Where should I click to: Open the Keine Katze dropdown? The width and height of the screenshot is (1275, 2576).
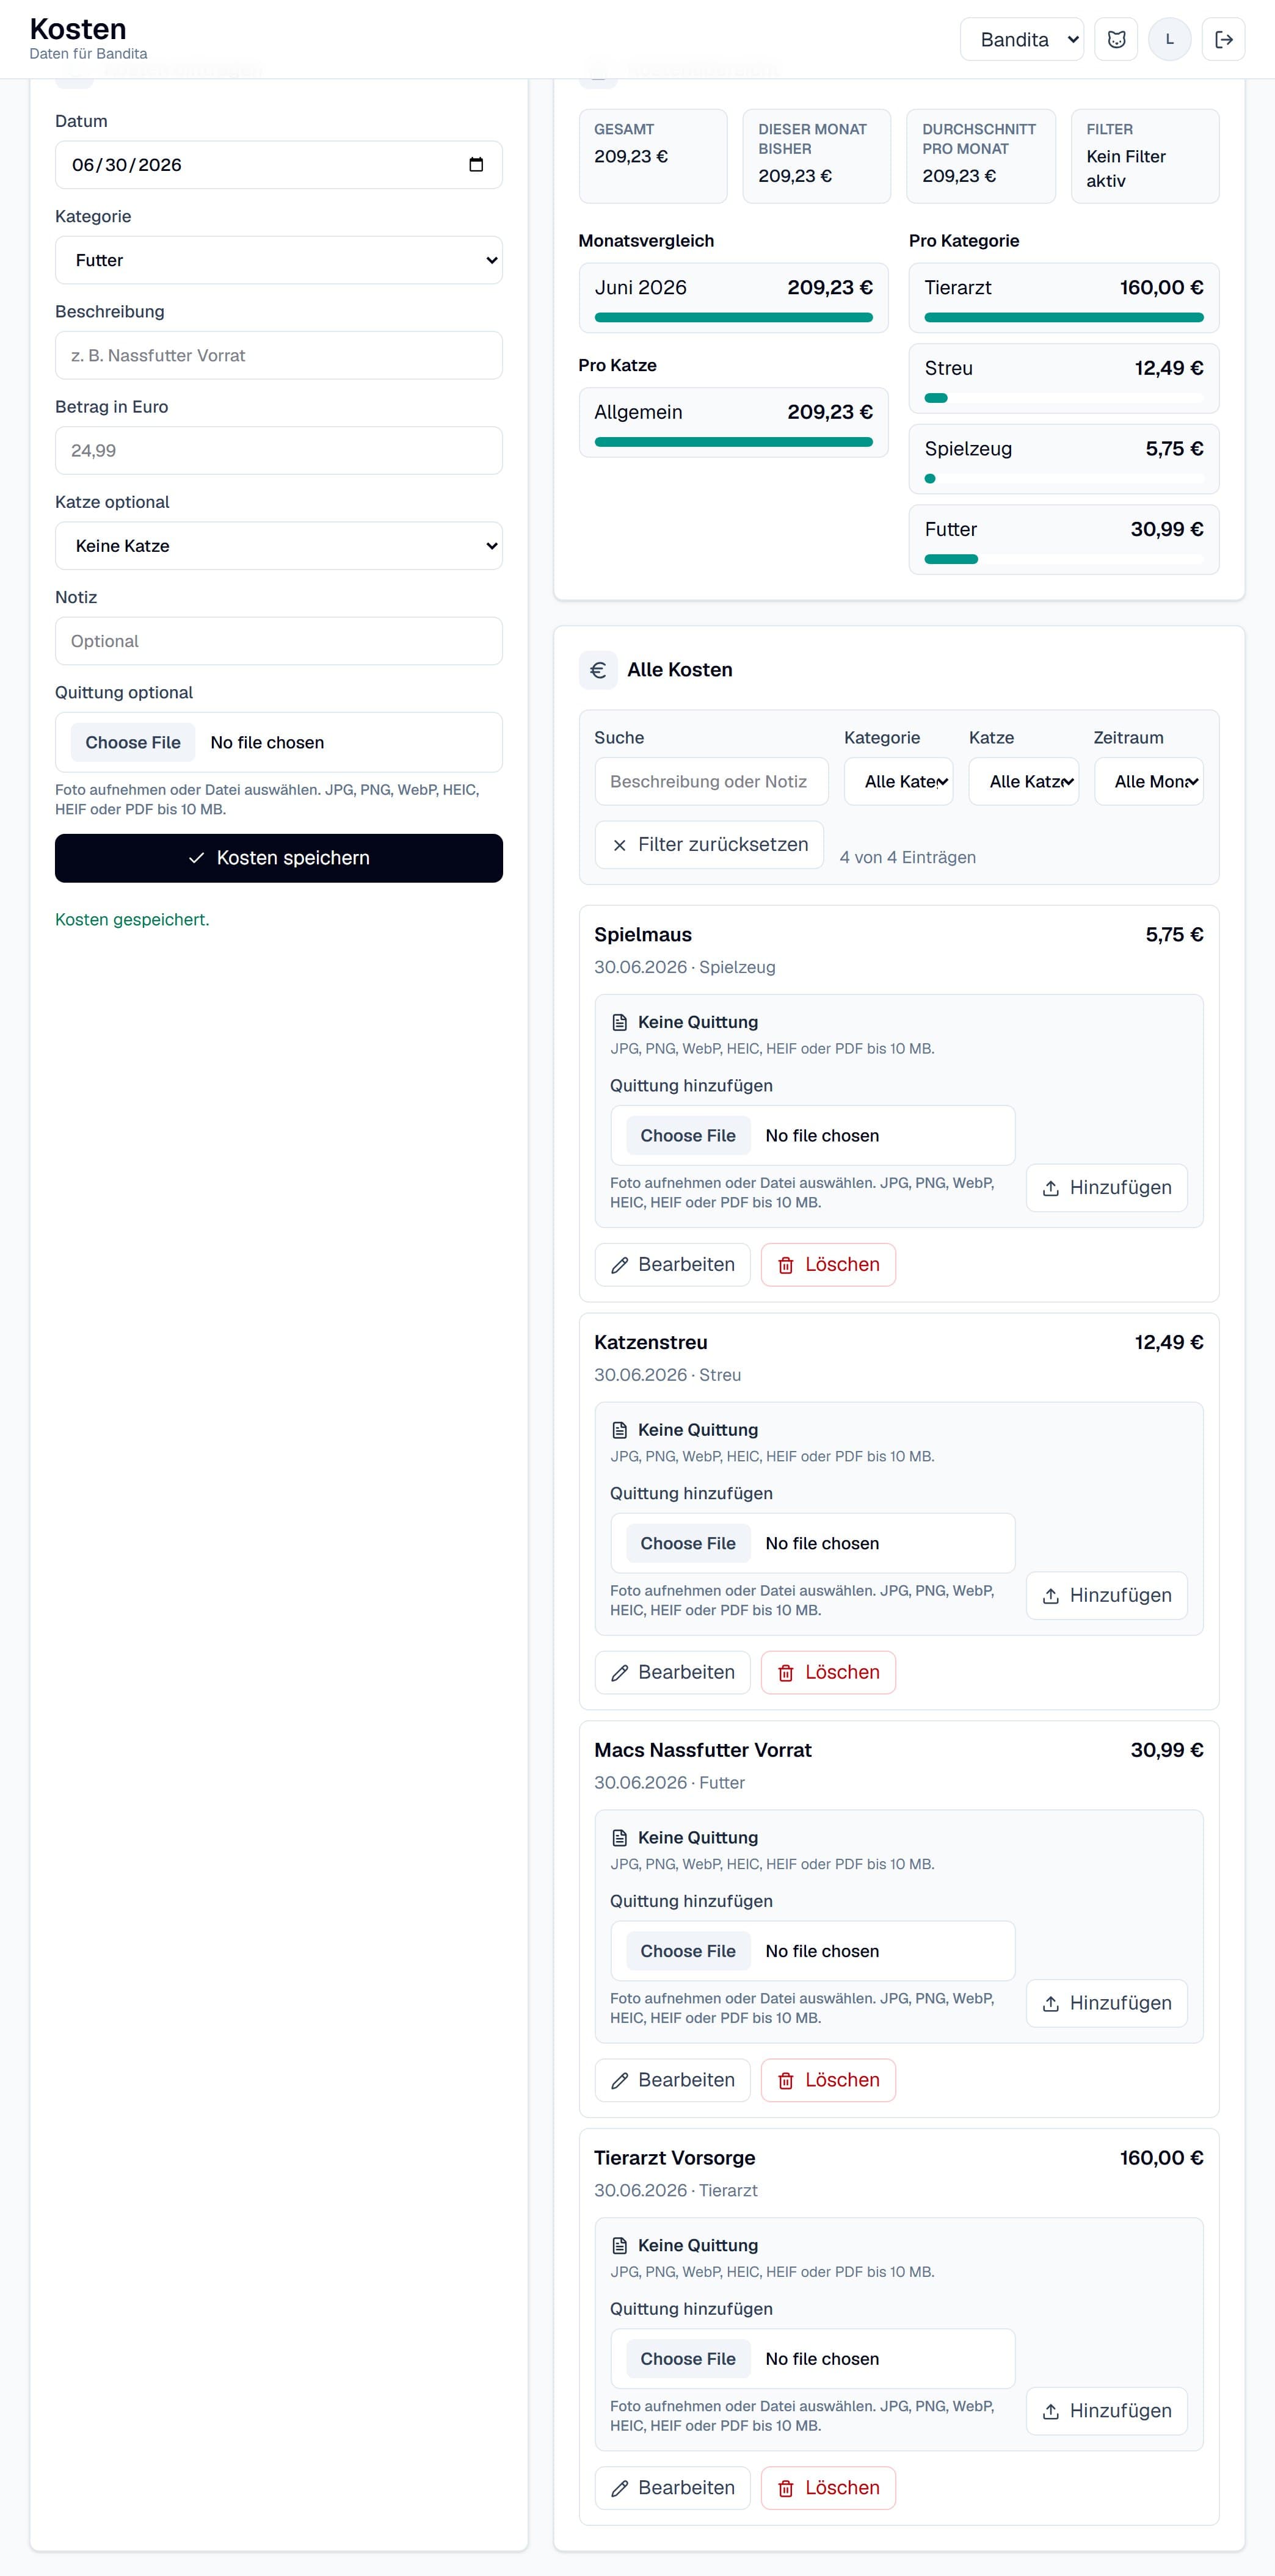coord(279,546)
